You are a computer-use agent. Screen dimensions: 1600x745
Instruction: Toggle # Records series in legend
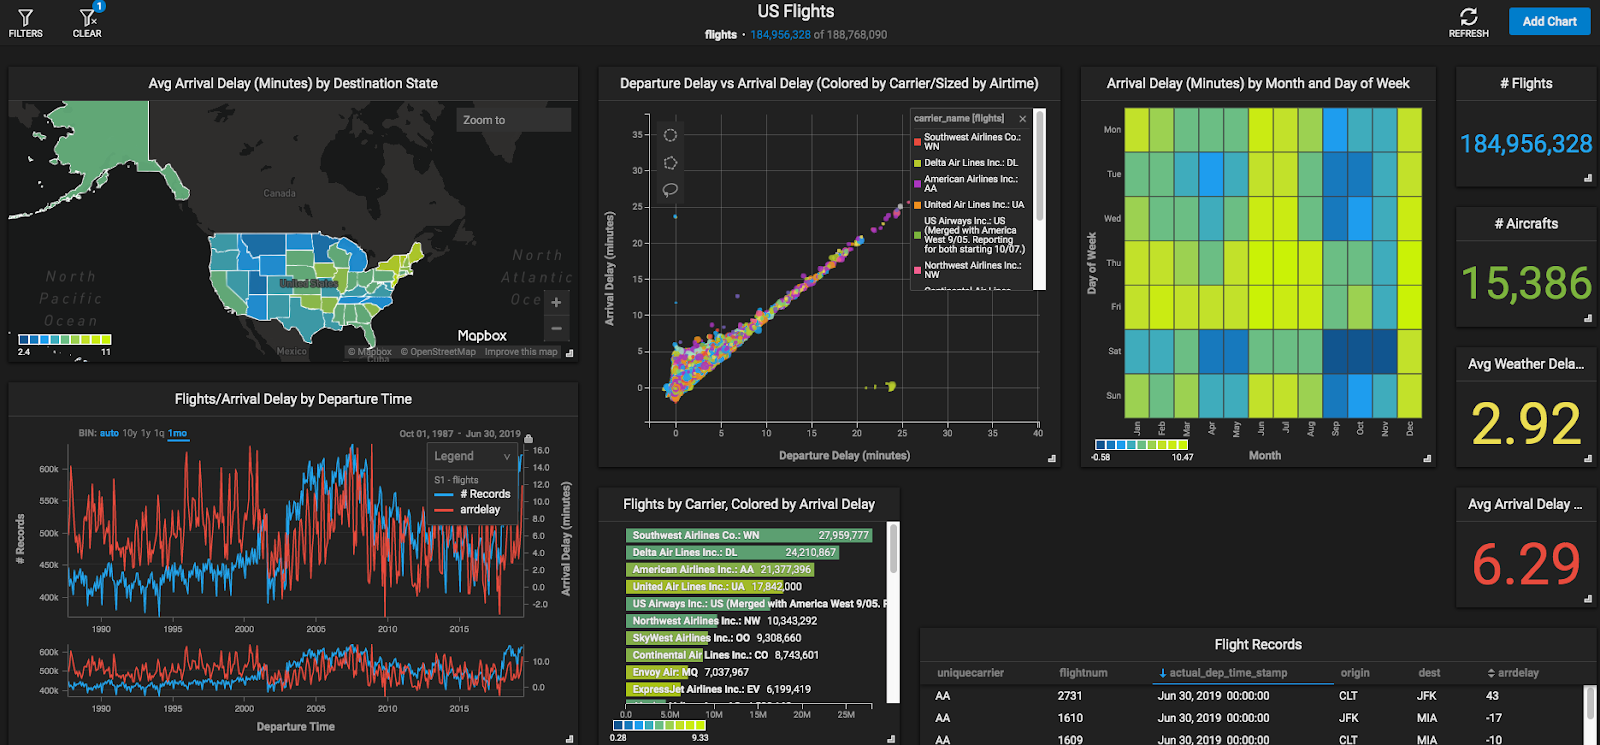click(x=472, y=494)
